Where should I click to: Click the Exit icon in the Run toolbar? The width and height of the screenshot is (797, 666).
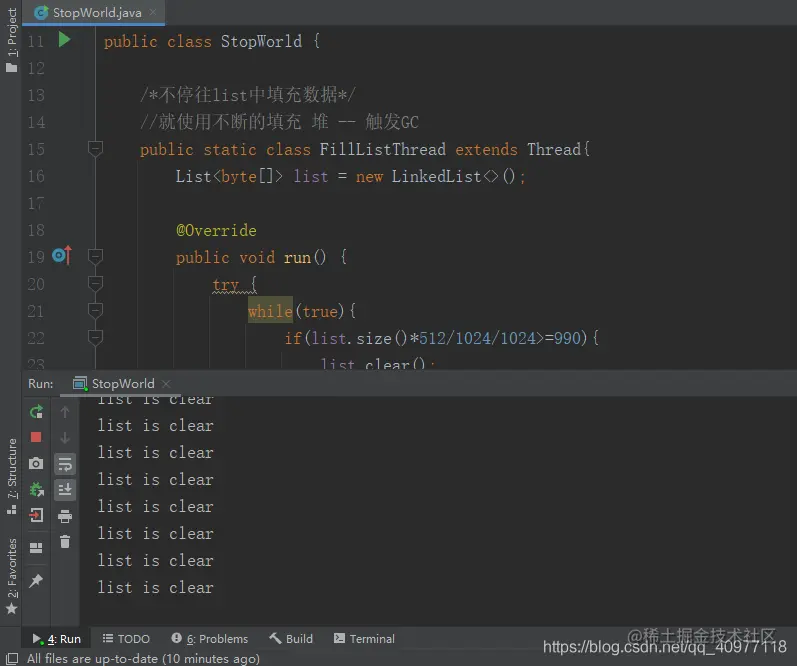tap(36, 515)
